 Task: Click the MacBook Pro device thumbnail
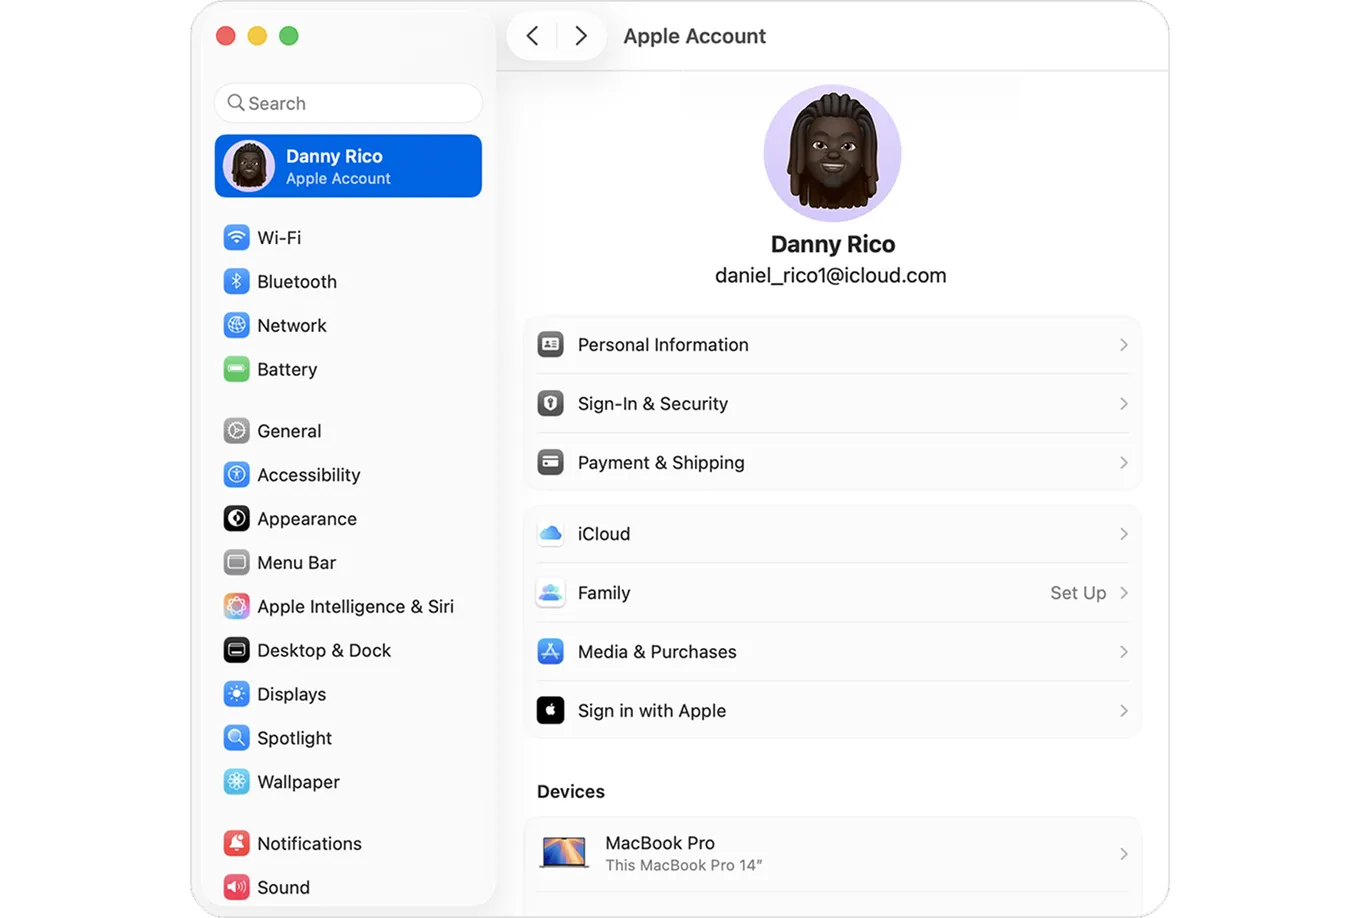564,853
